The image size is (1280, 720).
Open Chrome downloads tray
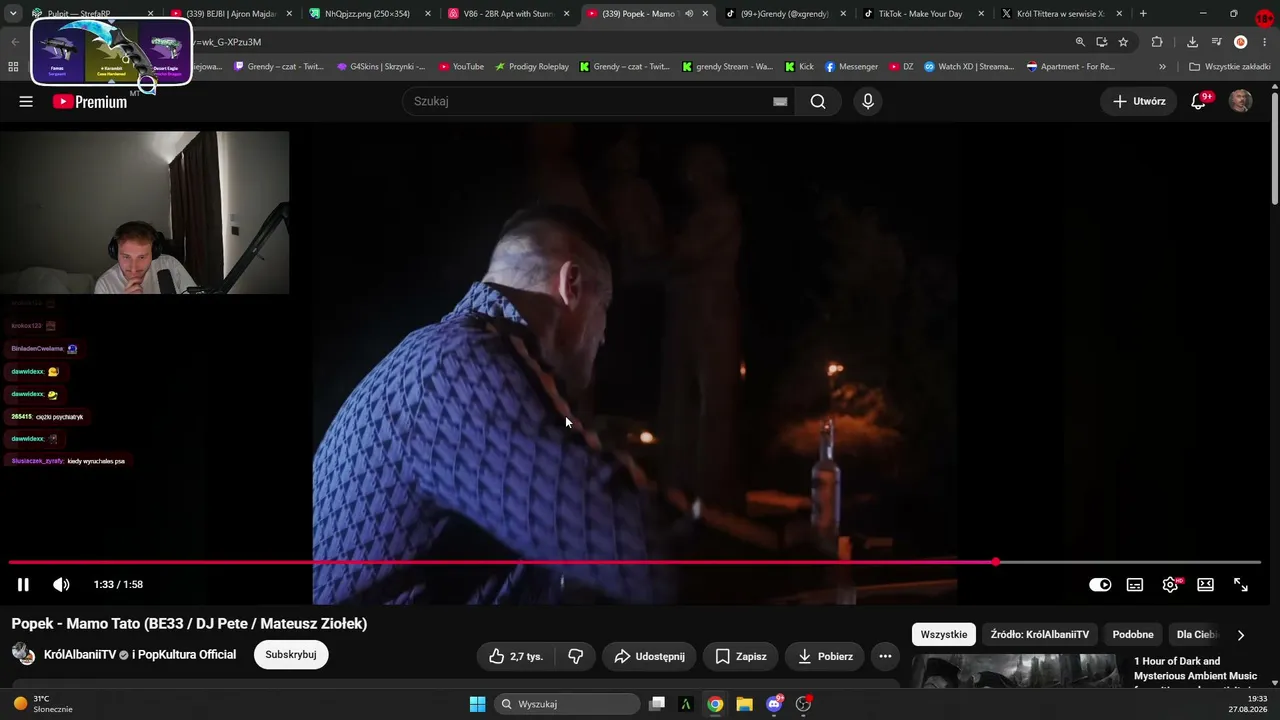[1192, 42]
